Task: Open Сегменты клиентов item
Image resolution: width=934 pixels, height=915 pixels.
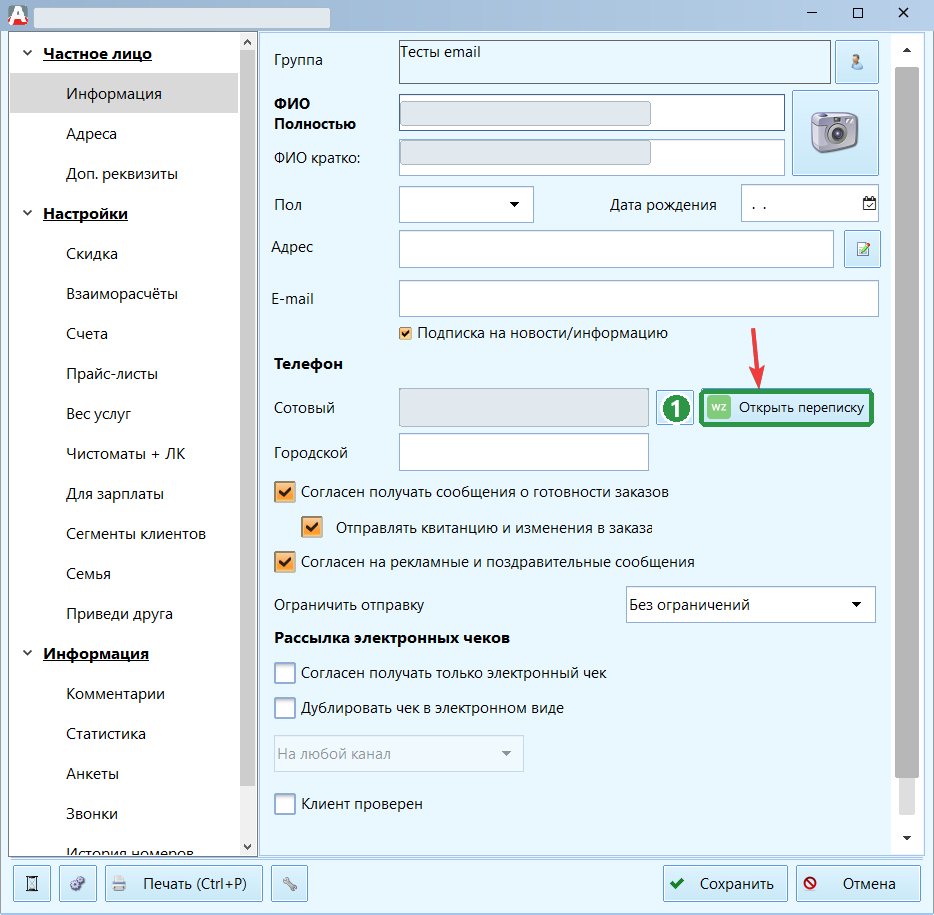Action: click(136, 534)
